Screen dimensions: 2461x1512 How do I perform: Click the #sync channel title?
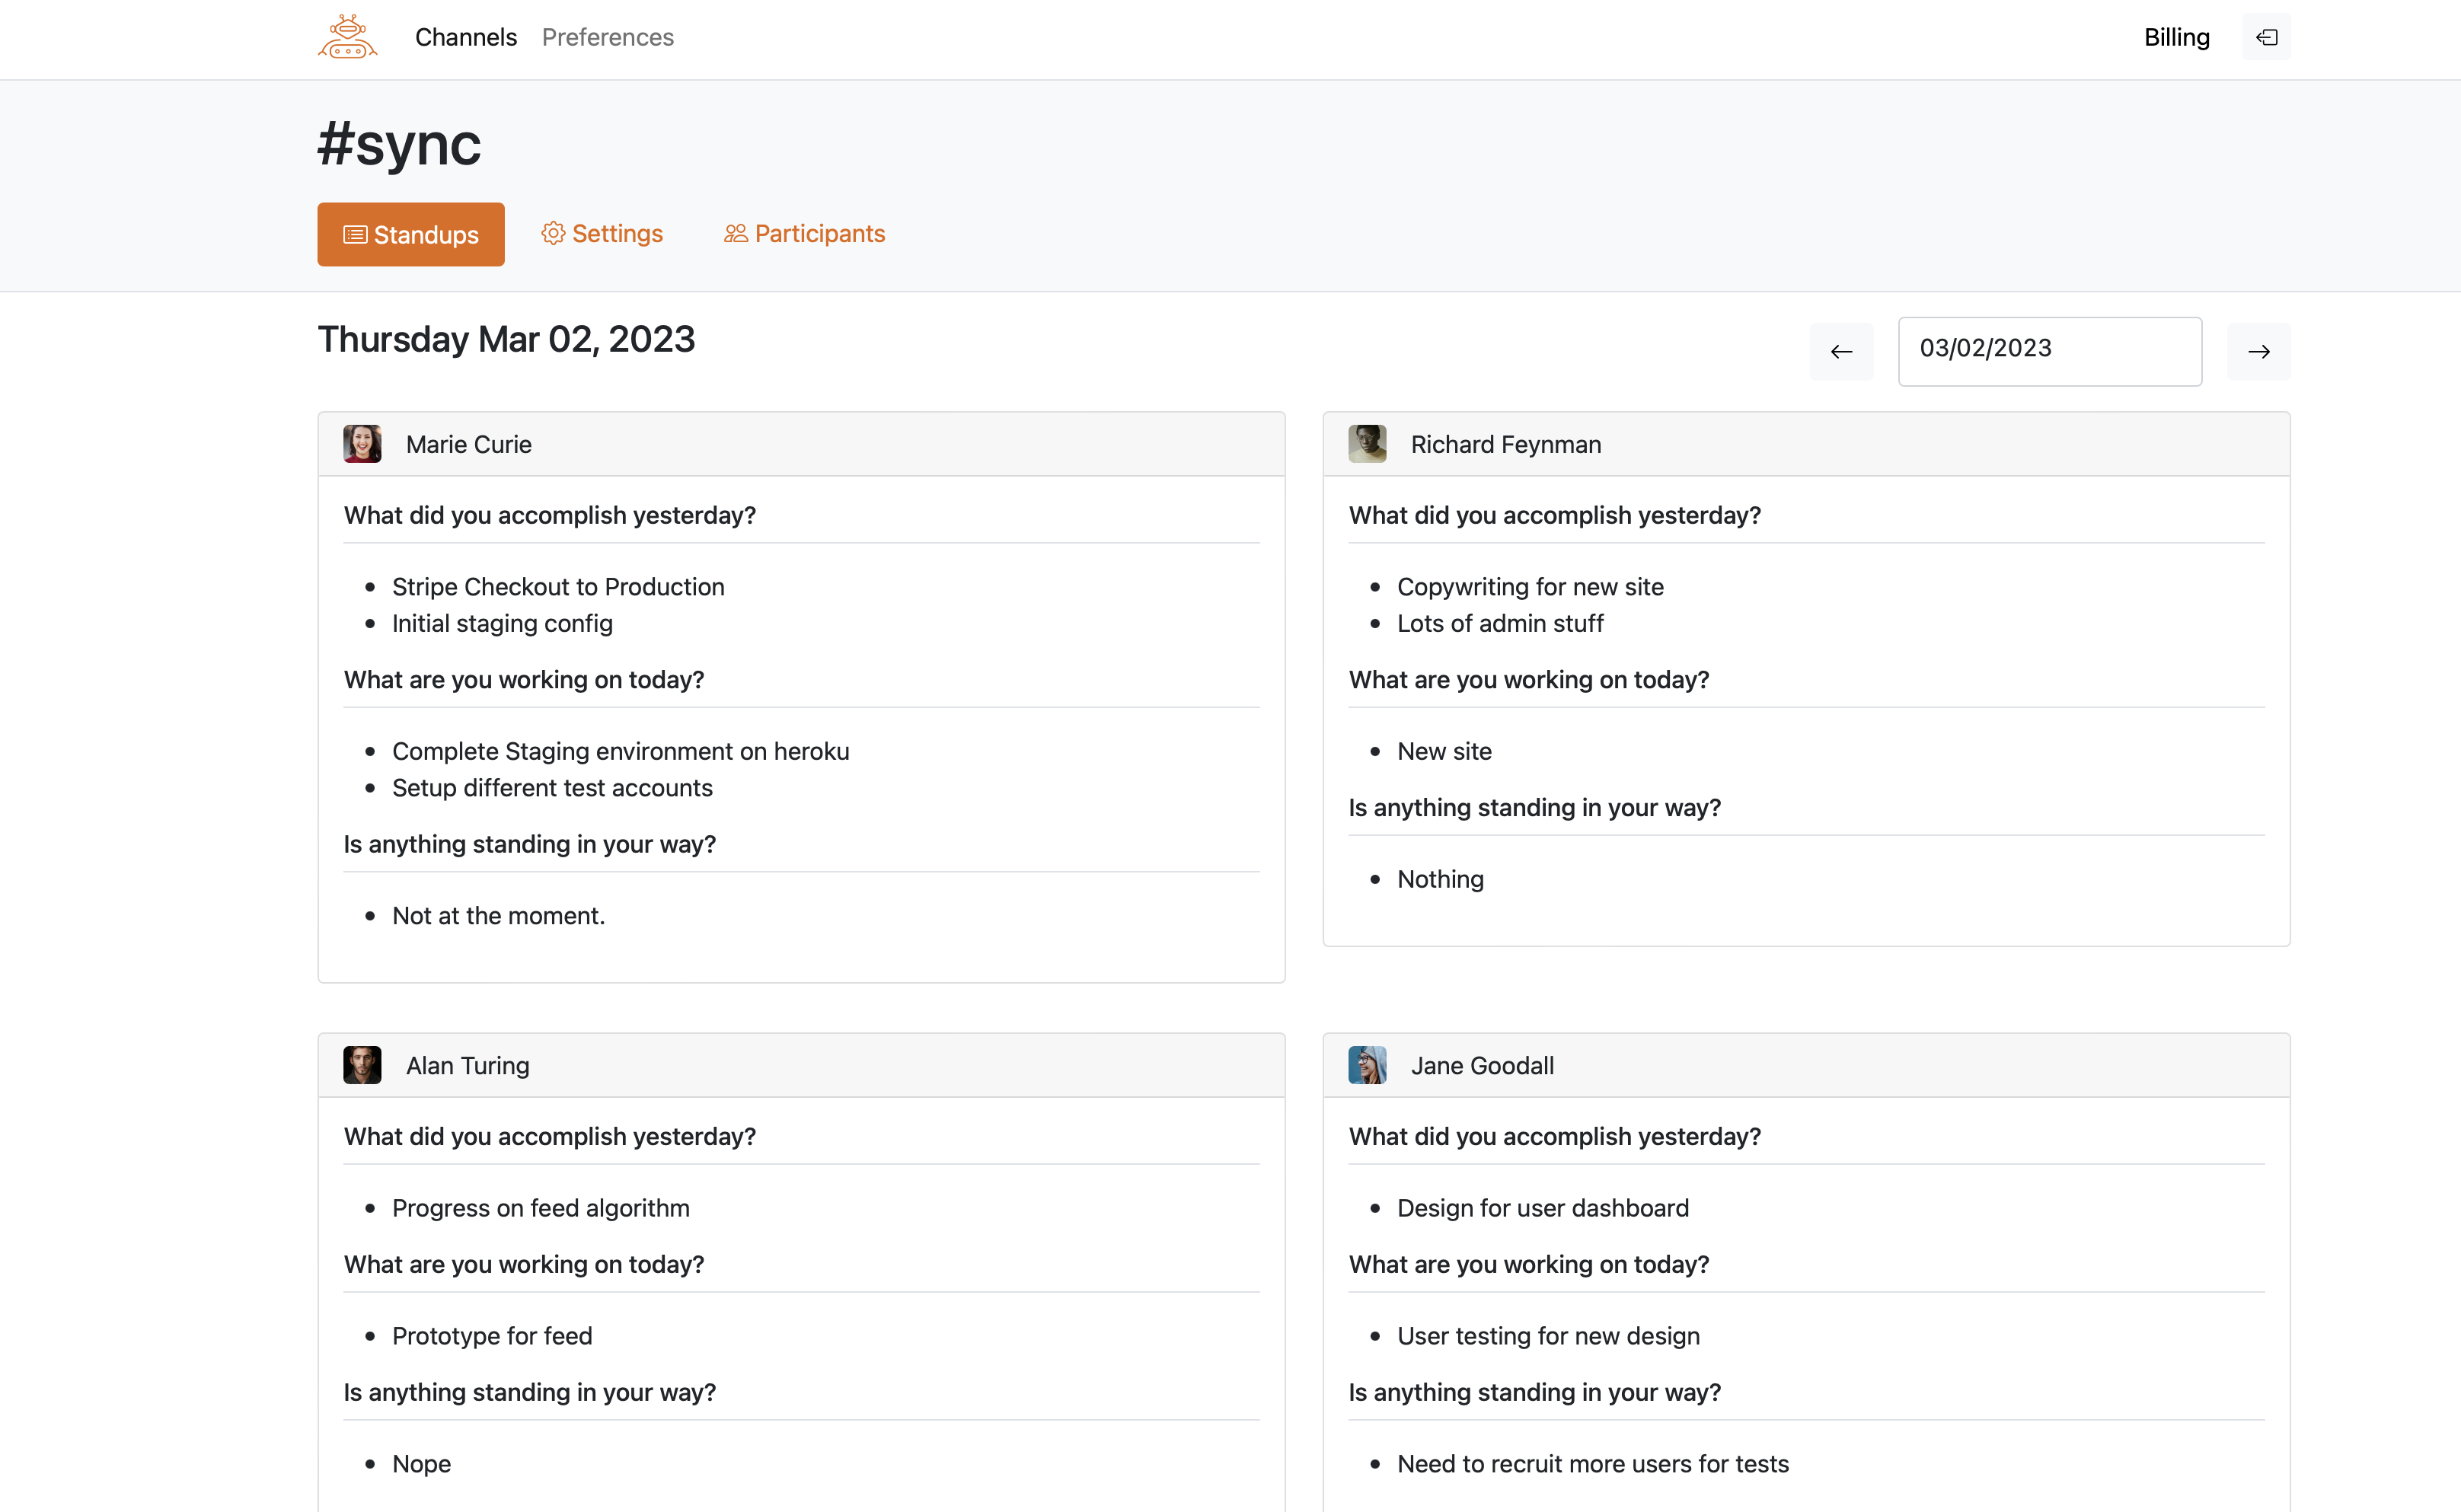(x=399, y=144)
